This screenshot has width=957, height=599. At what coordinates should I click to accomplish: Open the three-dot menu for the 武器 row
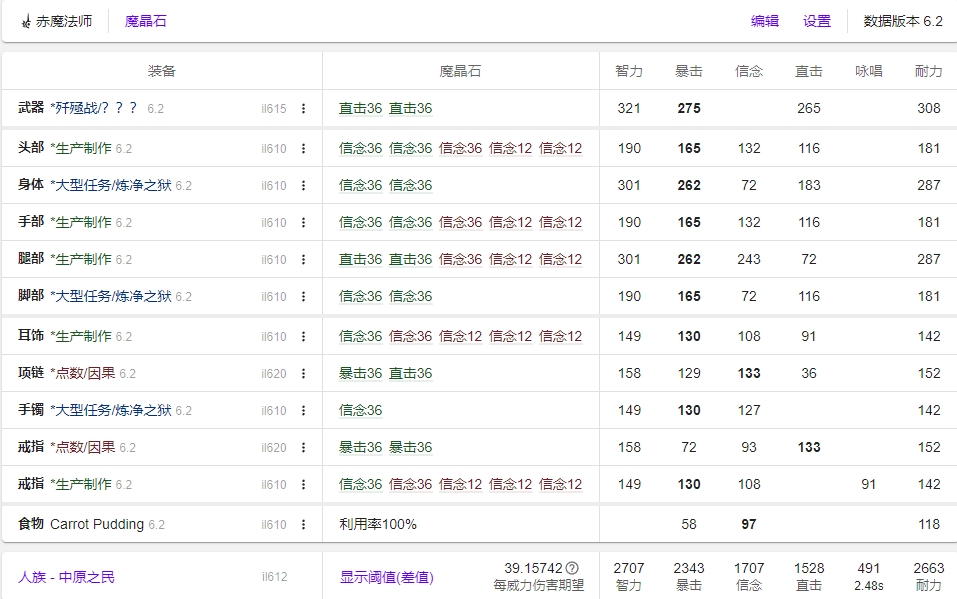[304, 109]
